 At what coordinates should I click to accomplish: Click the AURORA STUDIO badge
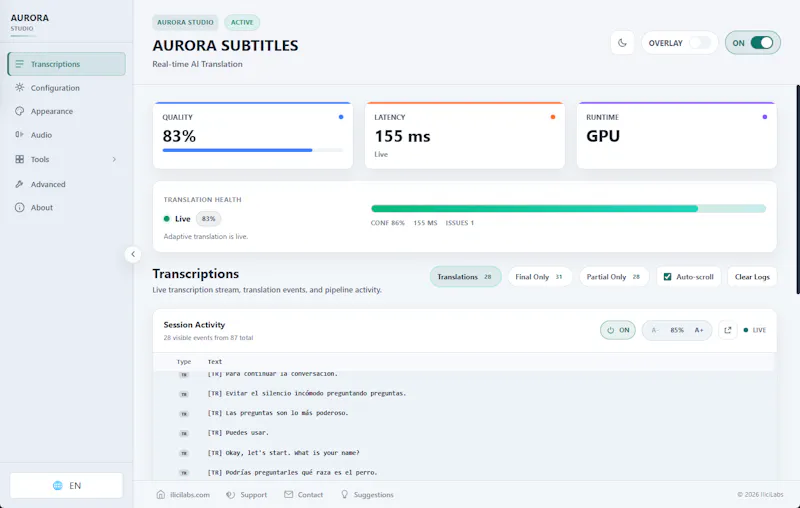coord(185,22)
